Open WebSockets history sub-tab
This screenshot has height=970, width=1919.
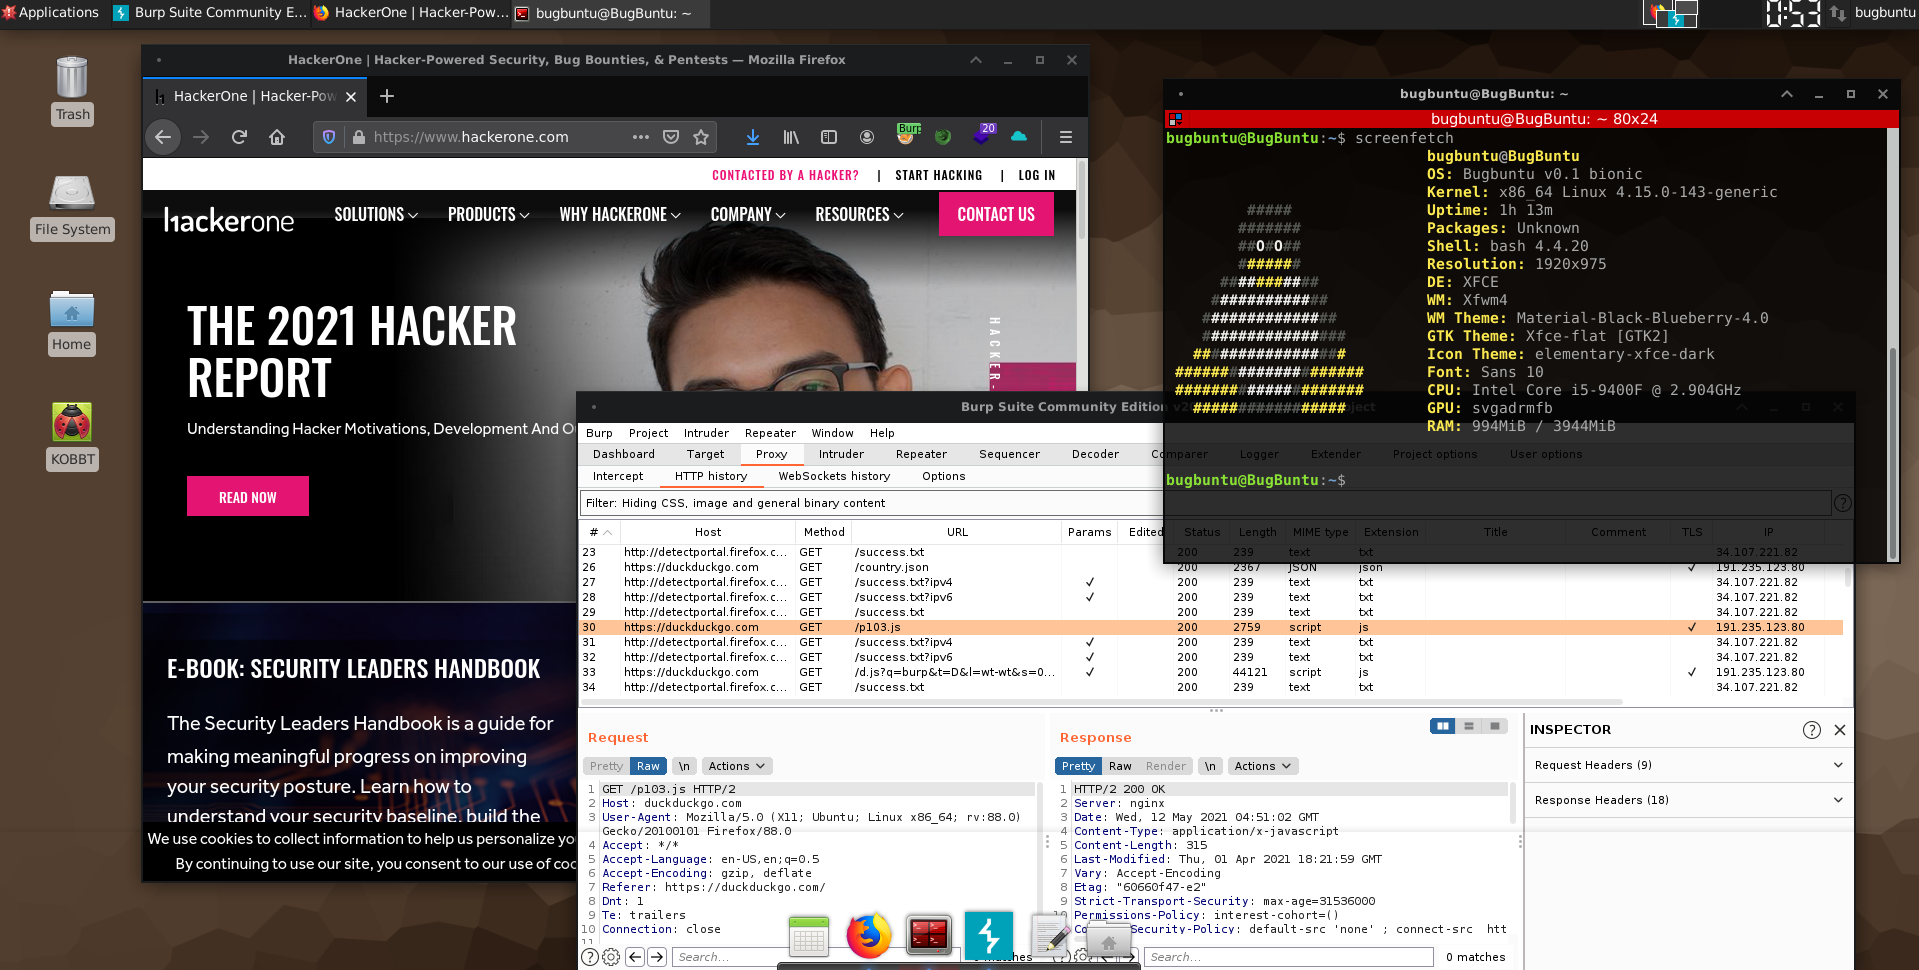834,476
